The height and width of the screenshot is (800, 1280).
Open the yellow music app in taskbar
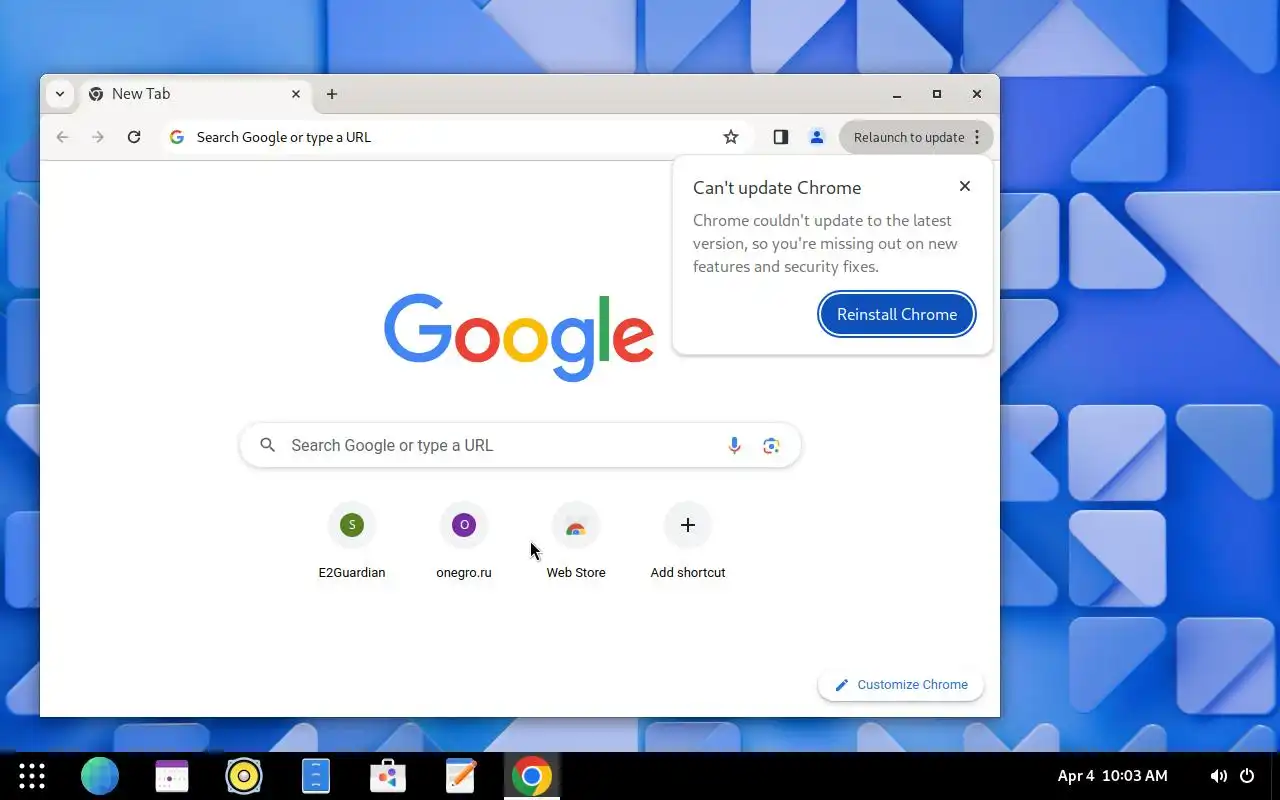(244, 776)
